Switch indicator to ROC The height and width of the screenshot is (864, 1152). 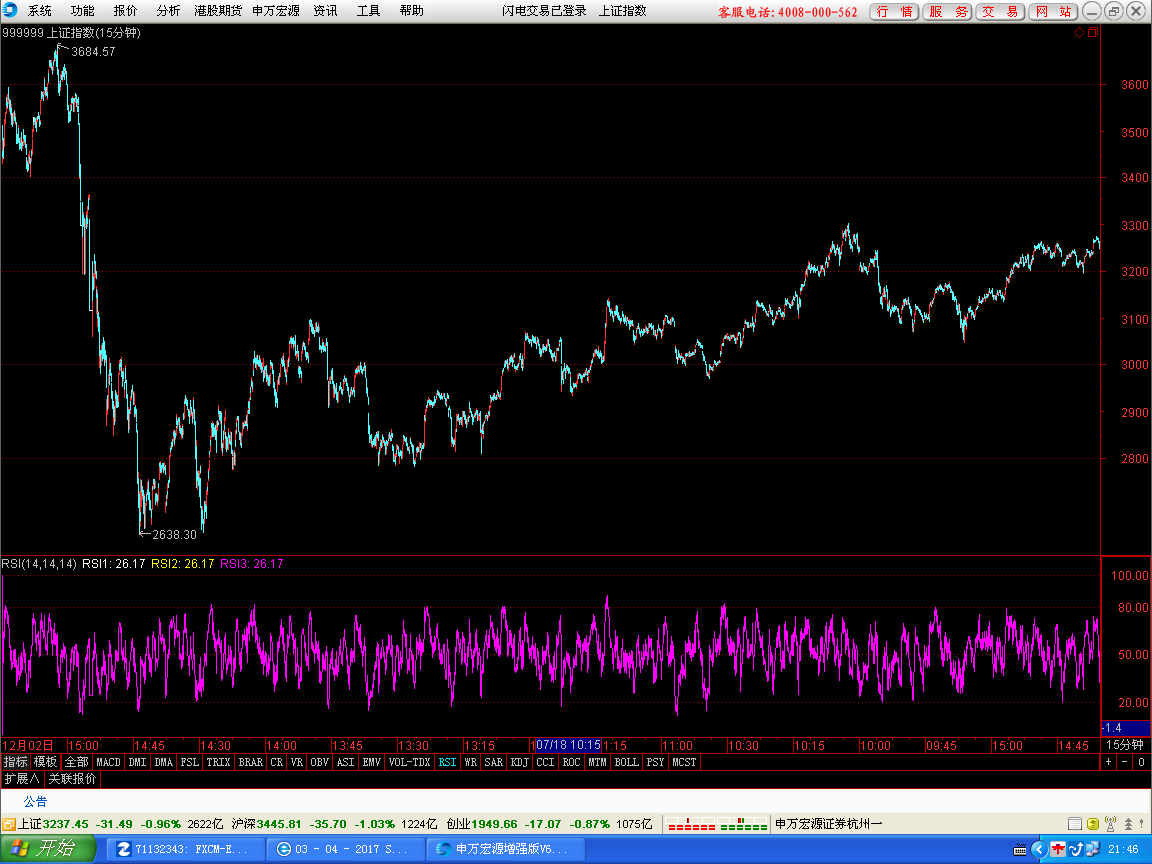point(572,762)
